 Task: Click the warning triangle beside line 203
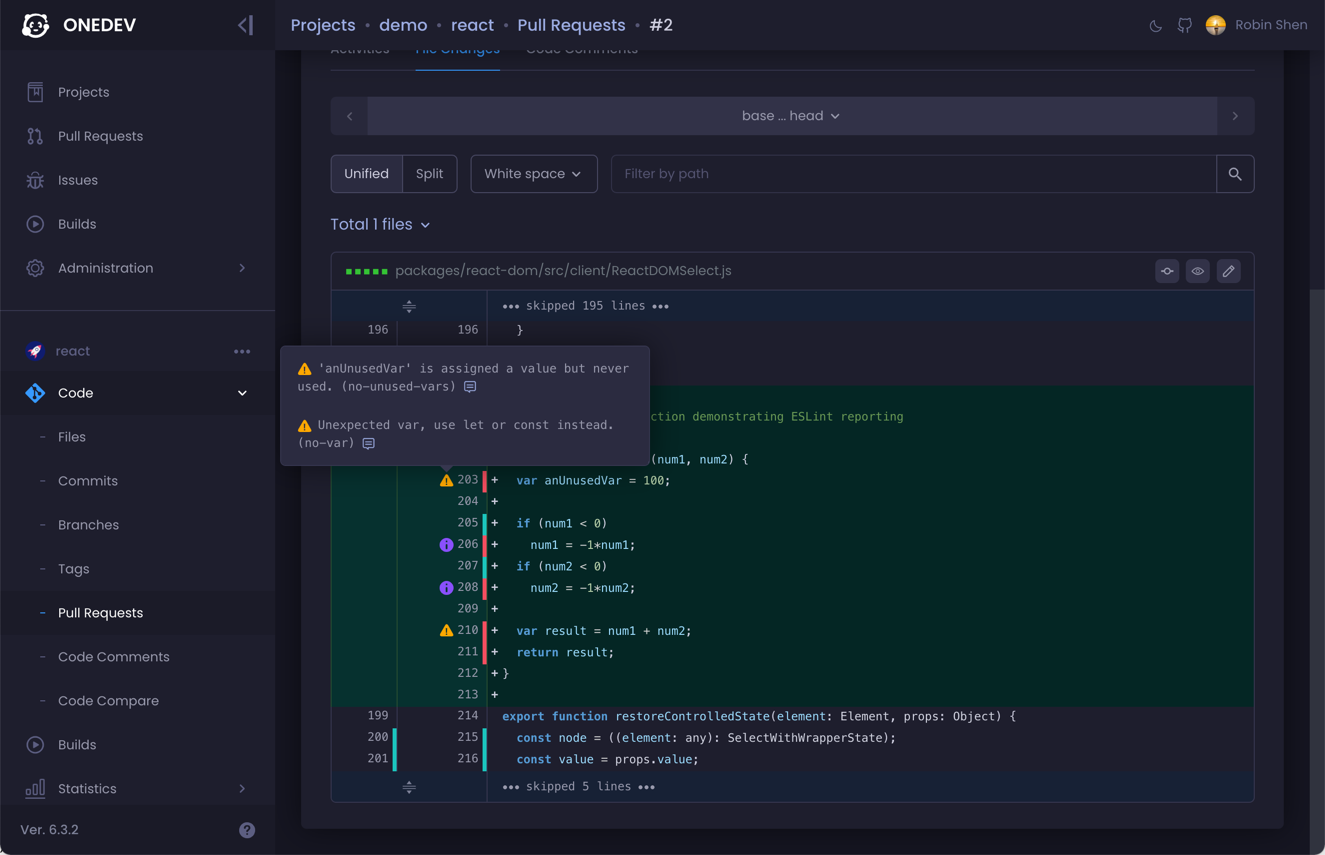tap(445, 480)
